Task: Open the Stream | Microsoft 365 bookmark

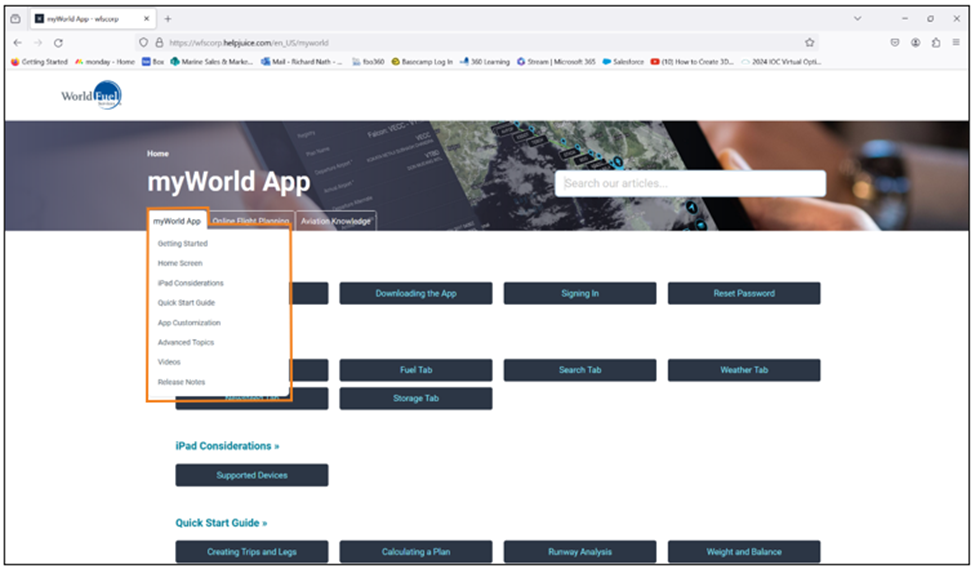Action: (556, 62)
